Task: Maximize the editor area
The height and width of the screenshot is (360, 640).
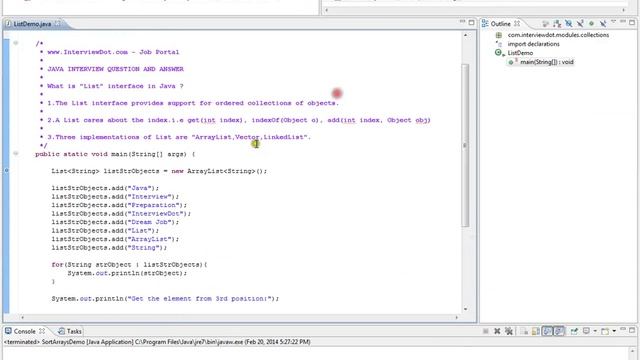Action: 471,22
